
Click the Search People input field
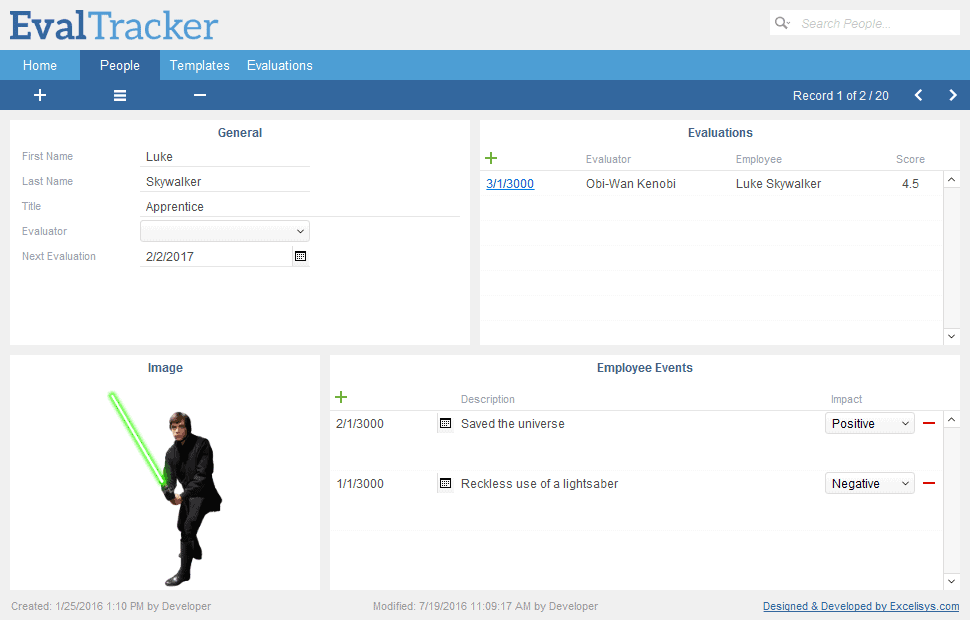point(875,22)
